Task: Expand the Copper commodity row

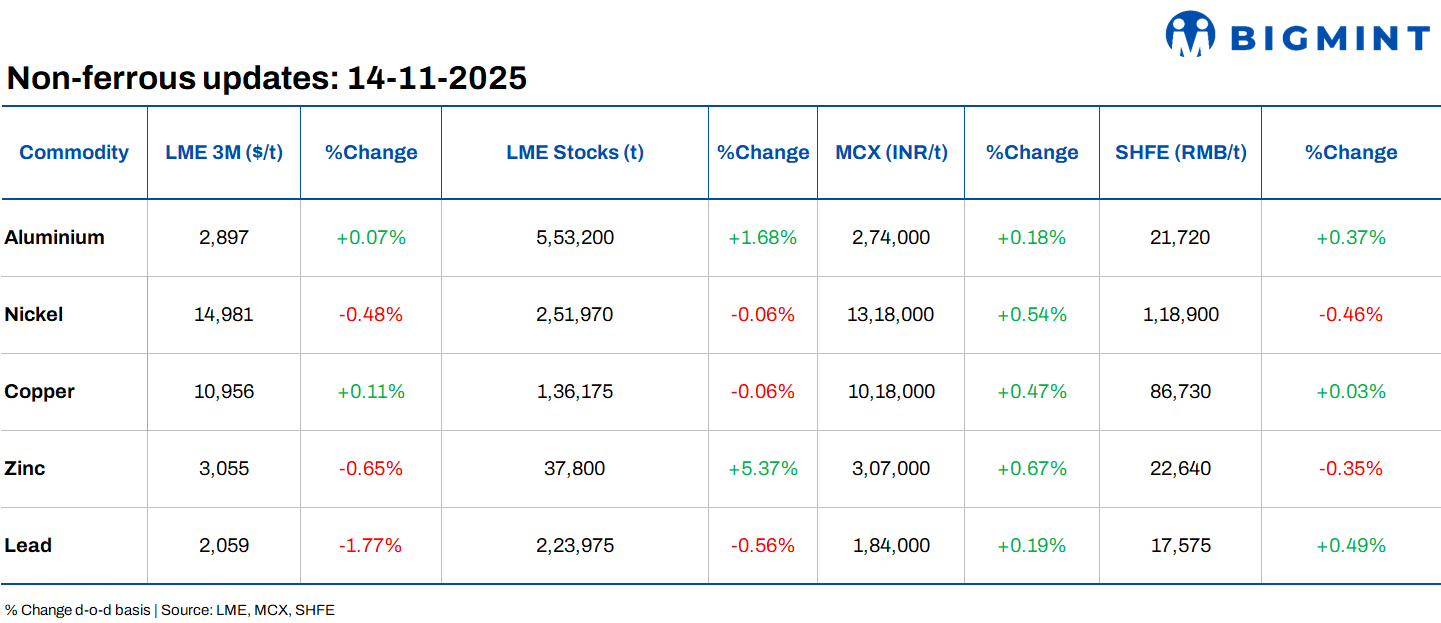Action: (40, 391)
